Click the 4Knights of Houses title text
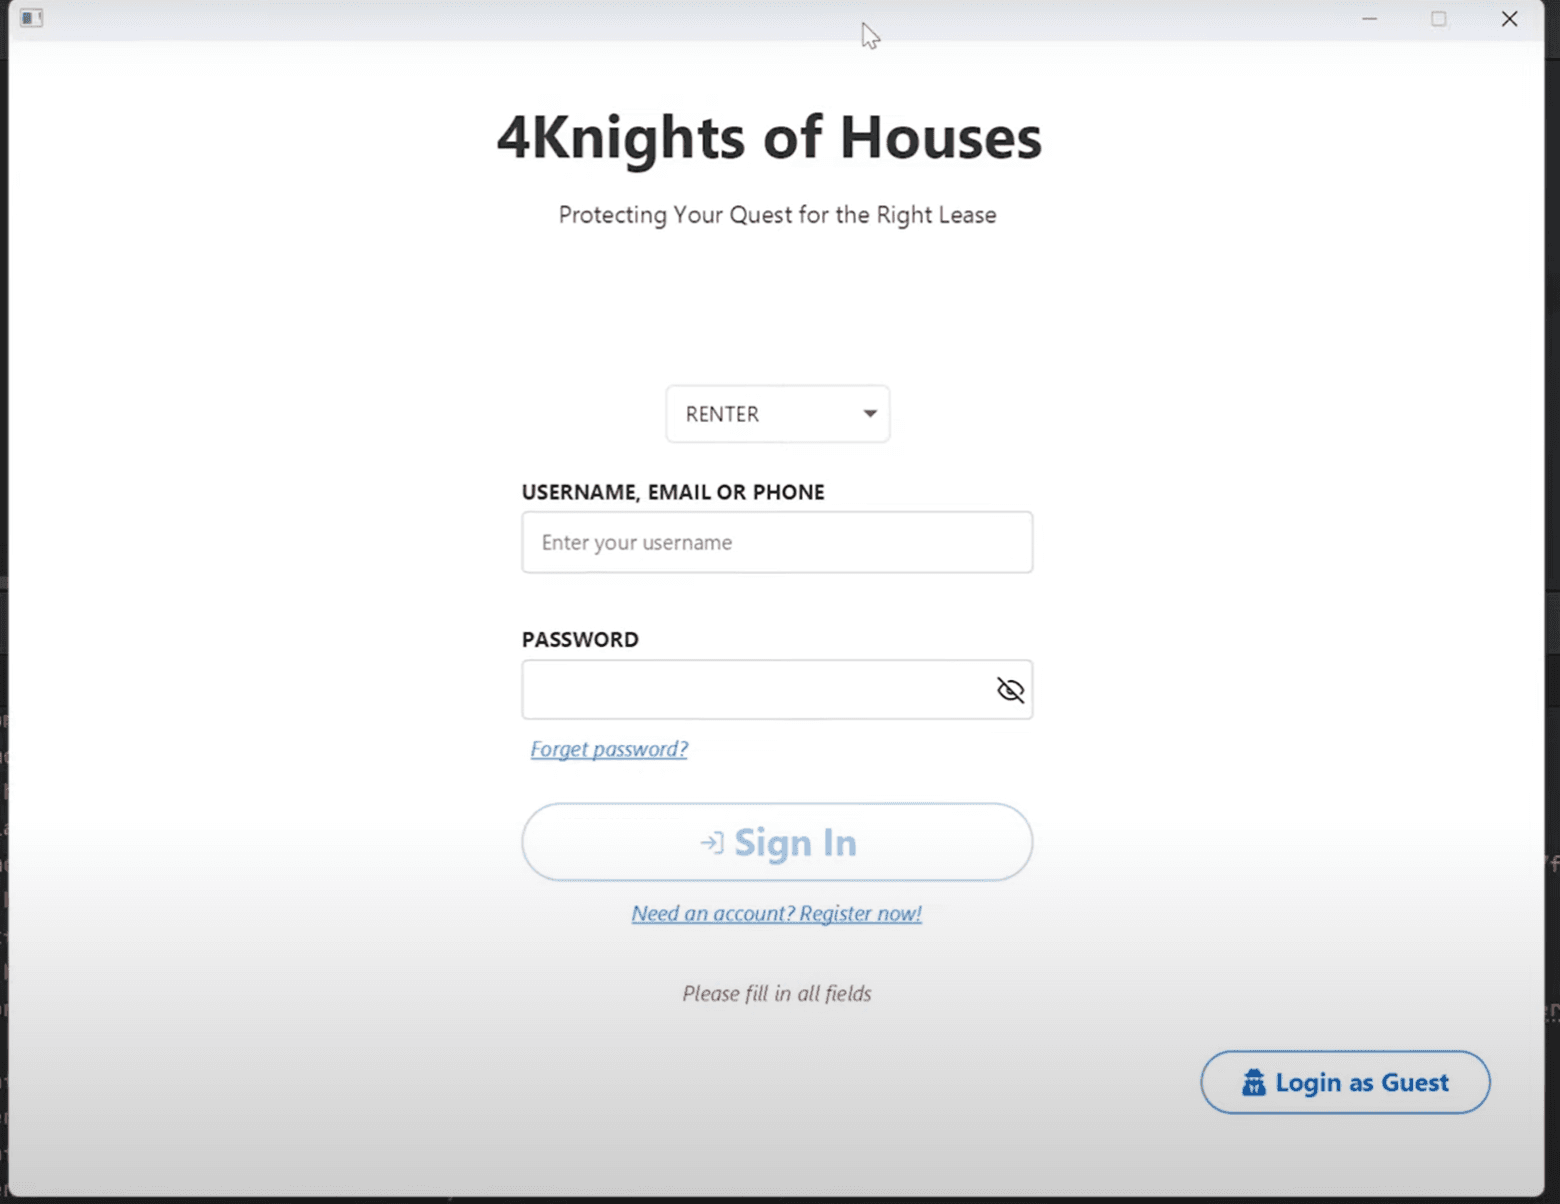Viewport: 1560px width, 1204px height. pyautogui.click(x=769, y=138)
